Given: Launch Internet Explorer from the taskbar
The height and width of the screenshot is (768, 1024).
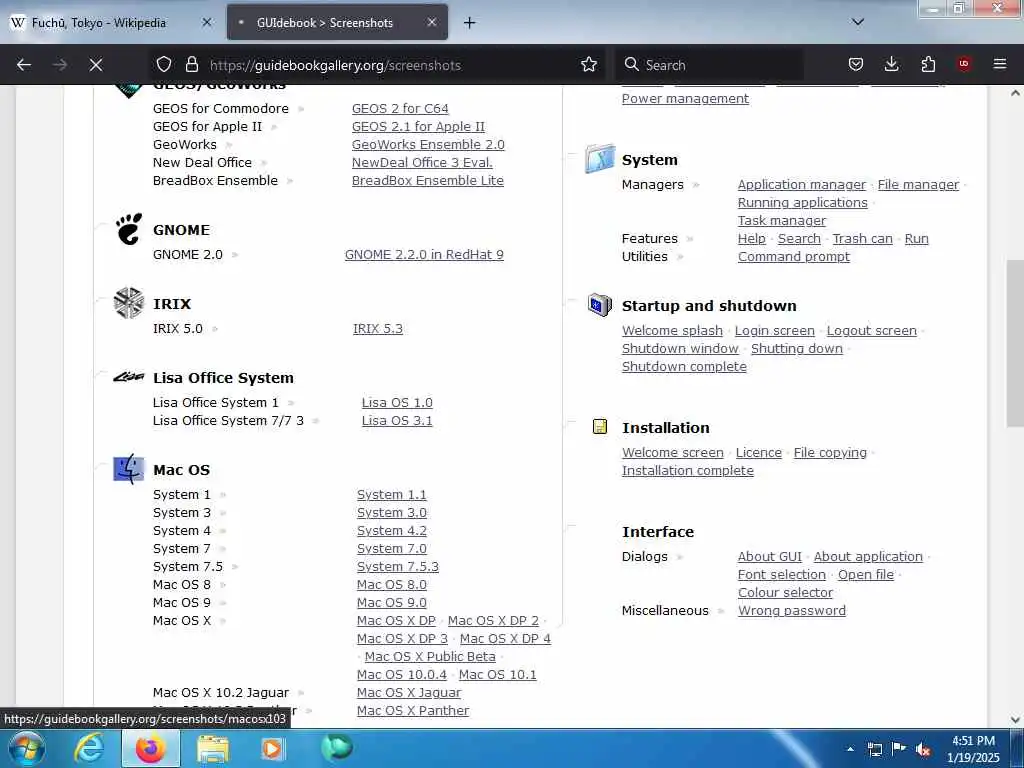Looking at the screenshot, I should pyautogui.click(x=89, y=748).
